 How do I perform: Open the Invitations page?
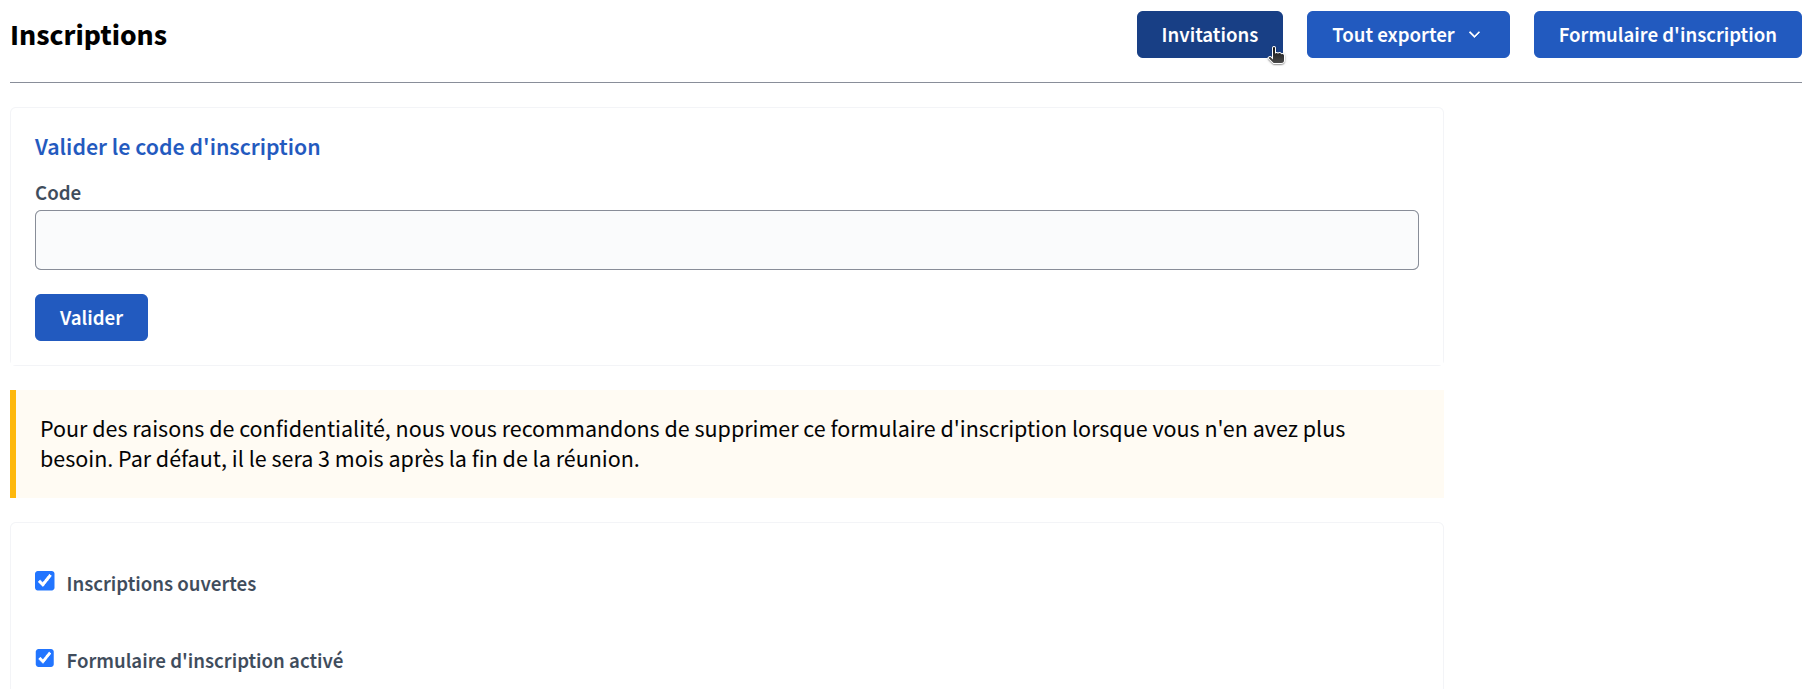1209,35
